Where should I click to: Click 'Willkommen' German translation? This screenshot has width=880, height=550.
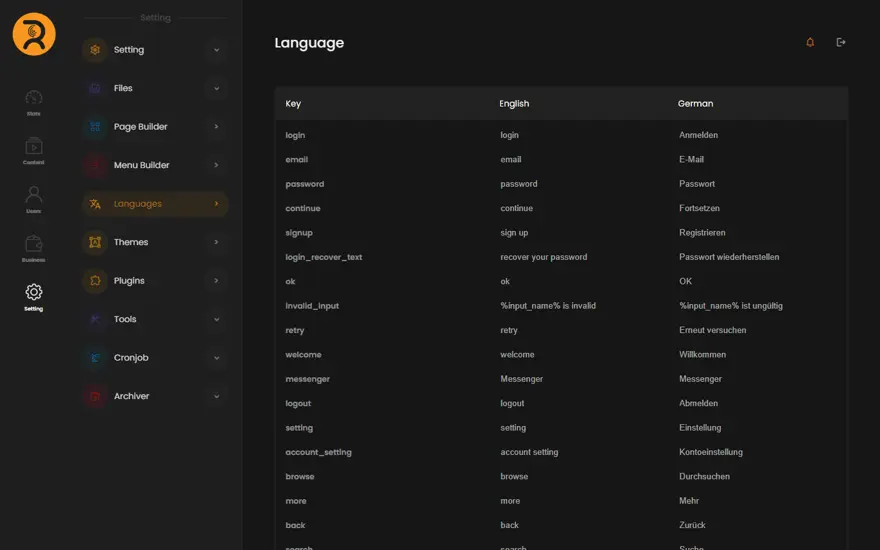pyautogui.click(x=703, y=355)
